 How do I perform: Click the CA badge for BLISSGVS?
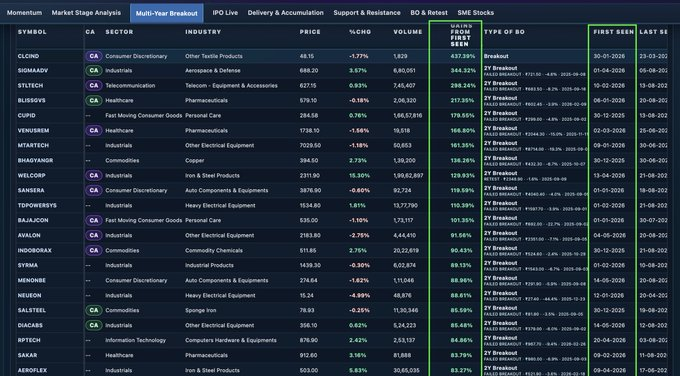point(94,100)
